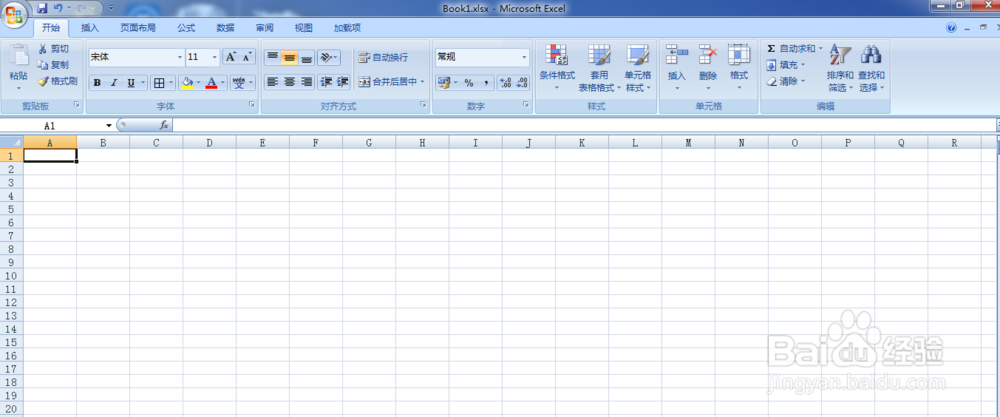Switch to the Page Layout (页面布局) tab

[x=138, y=28]
